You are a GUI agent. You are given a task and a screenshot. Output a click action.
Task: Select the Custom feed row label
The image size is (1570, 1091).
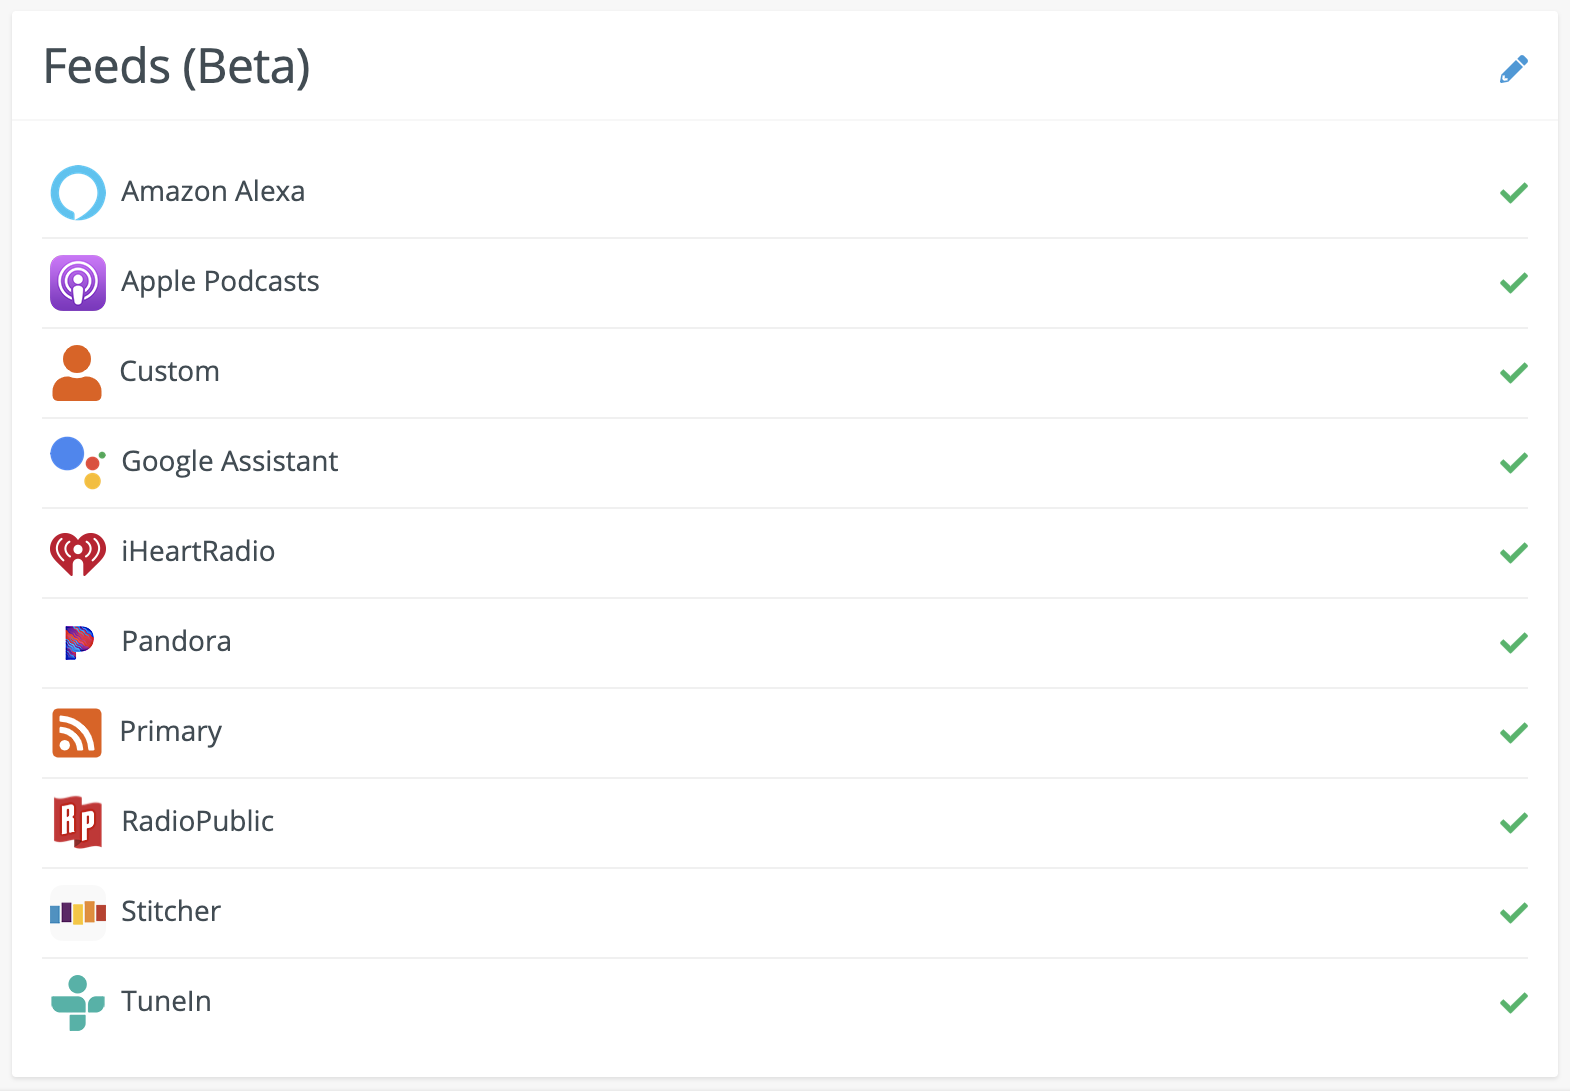tap(170, 372)
